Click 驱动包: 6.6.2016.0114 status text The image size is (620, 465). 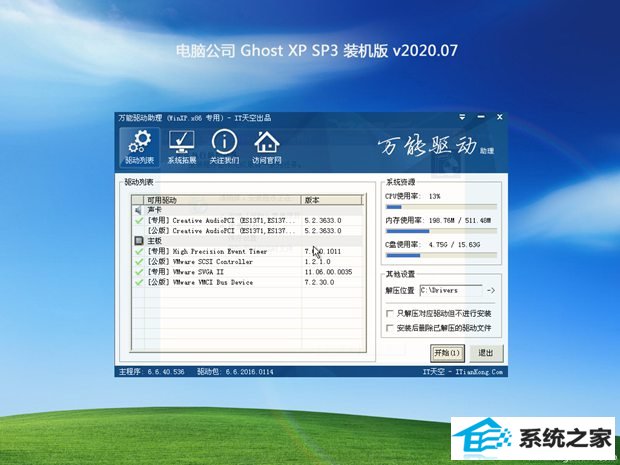coord(235,372)
